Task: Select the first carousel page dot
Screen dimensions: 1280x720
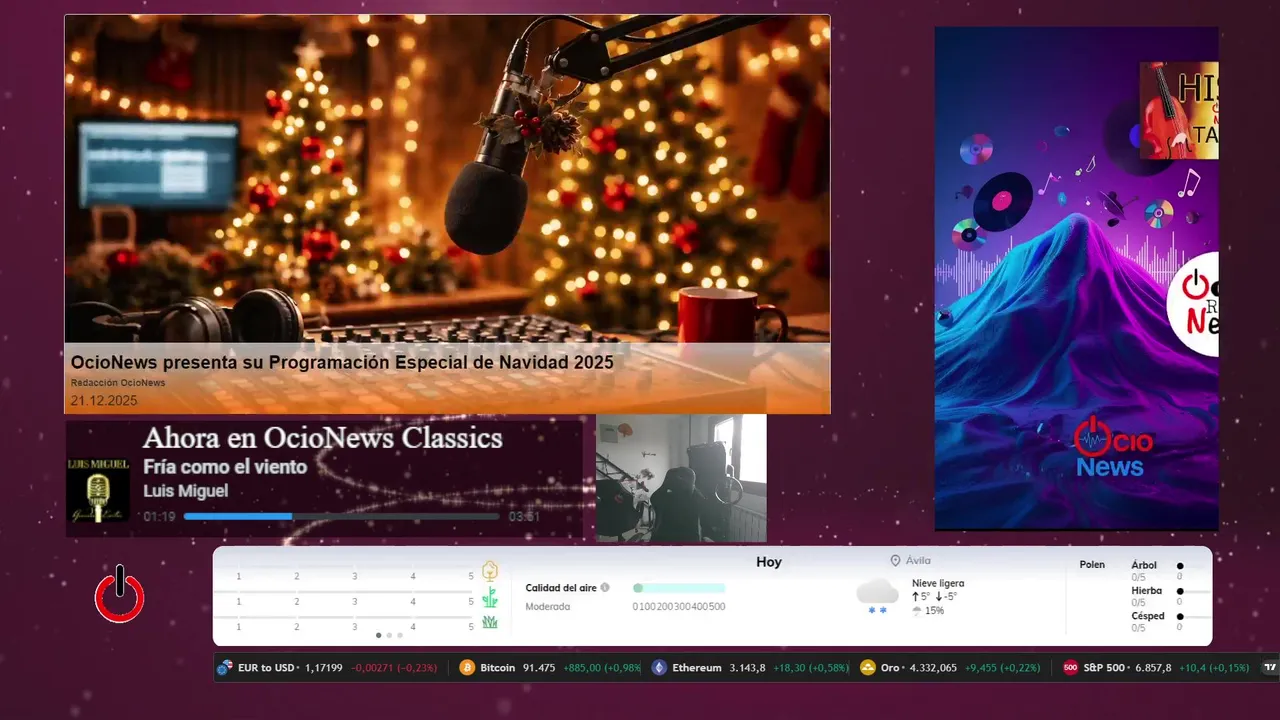Action: pyautogui.click(x=378, y=635)
